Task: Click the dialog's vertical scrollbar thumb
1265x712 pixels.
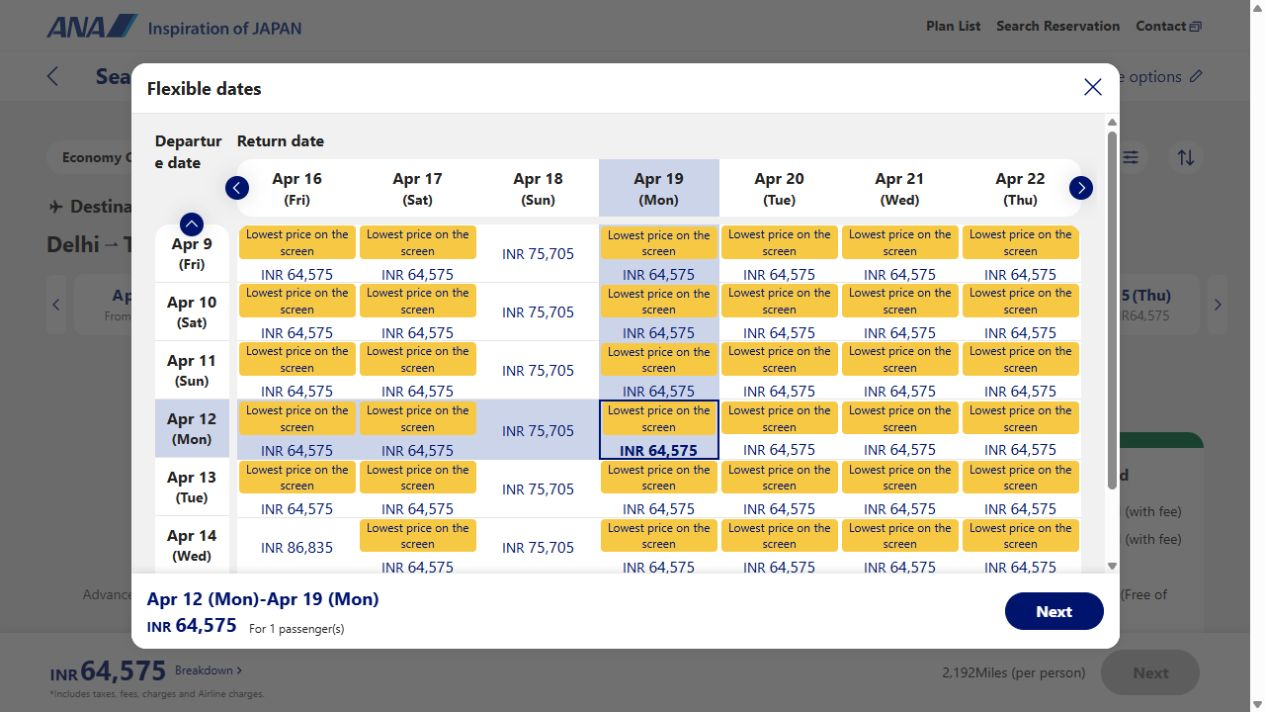Action: coord(1112,310)
